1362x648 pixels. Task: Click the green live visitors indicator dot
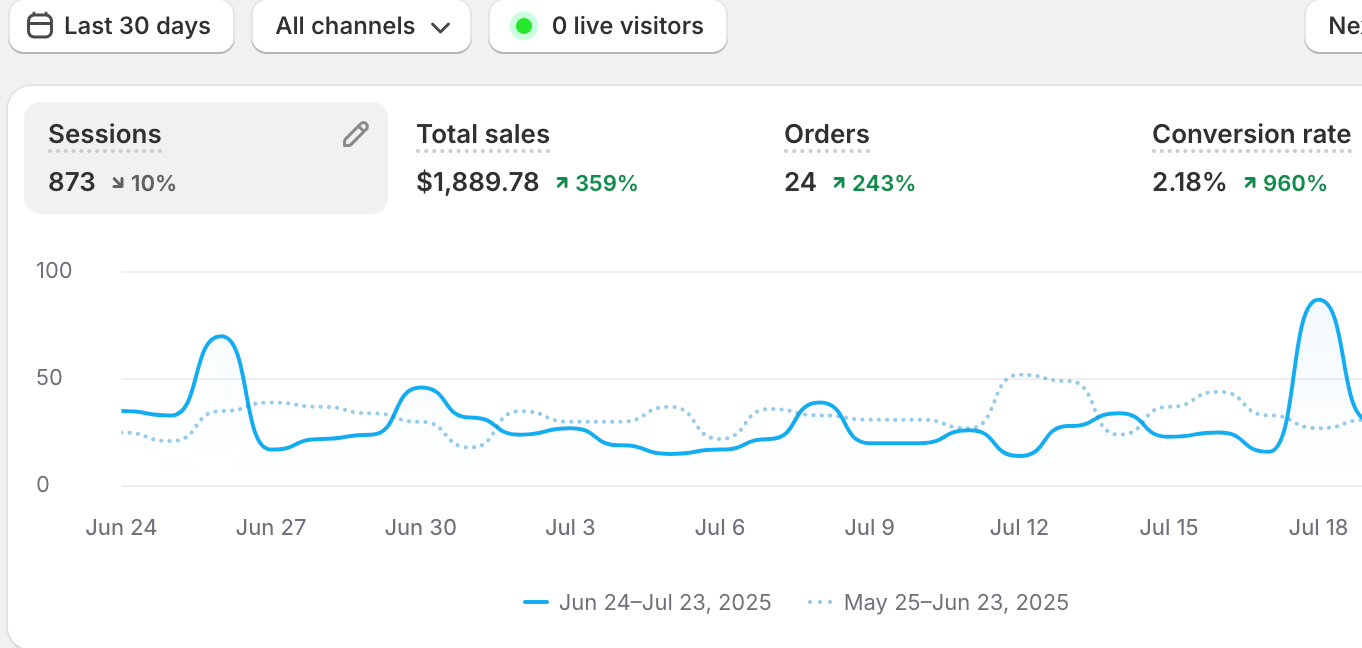point(523,26)
